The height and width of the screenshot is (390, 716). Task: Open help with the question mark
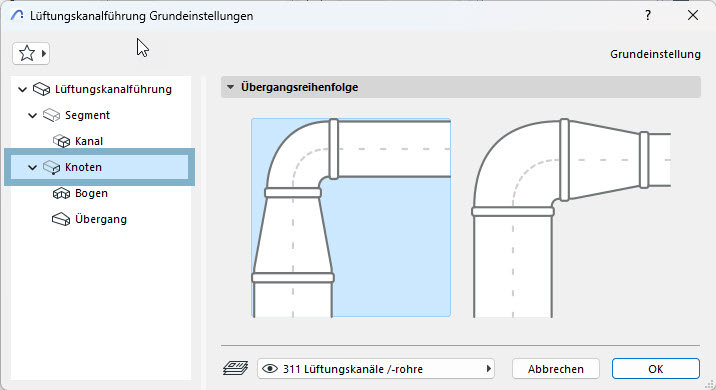pos(648,16)
